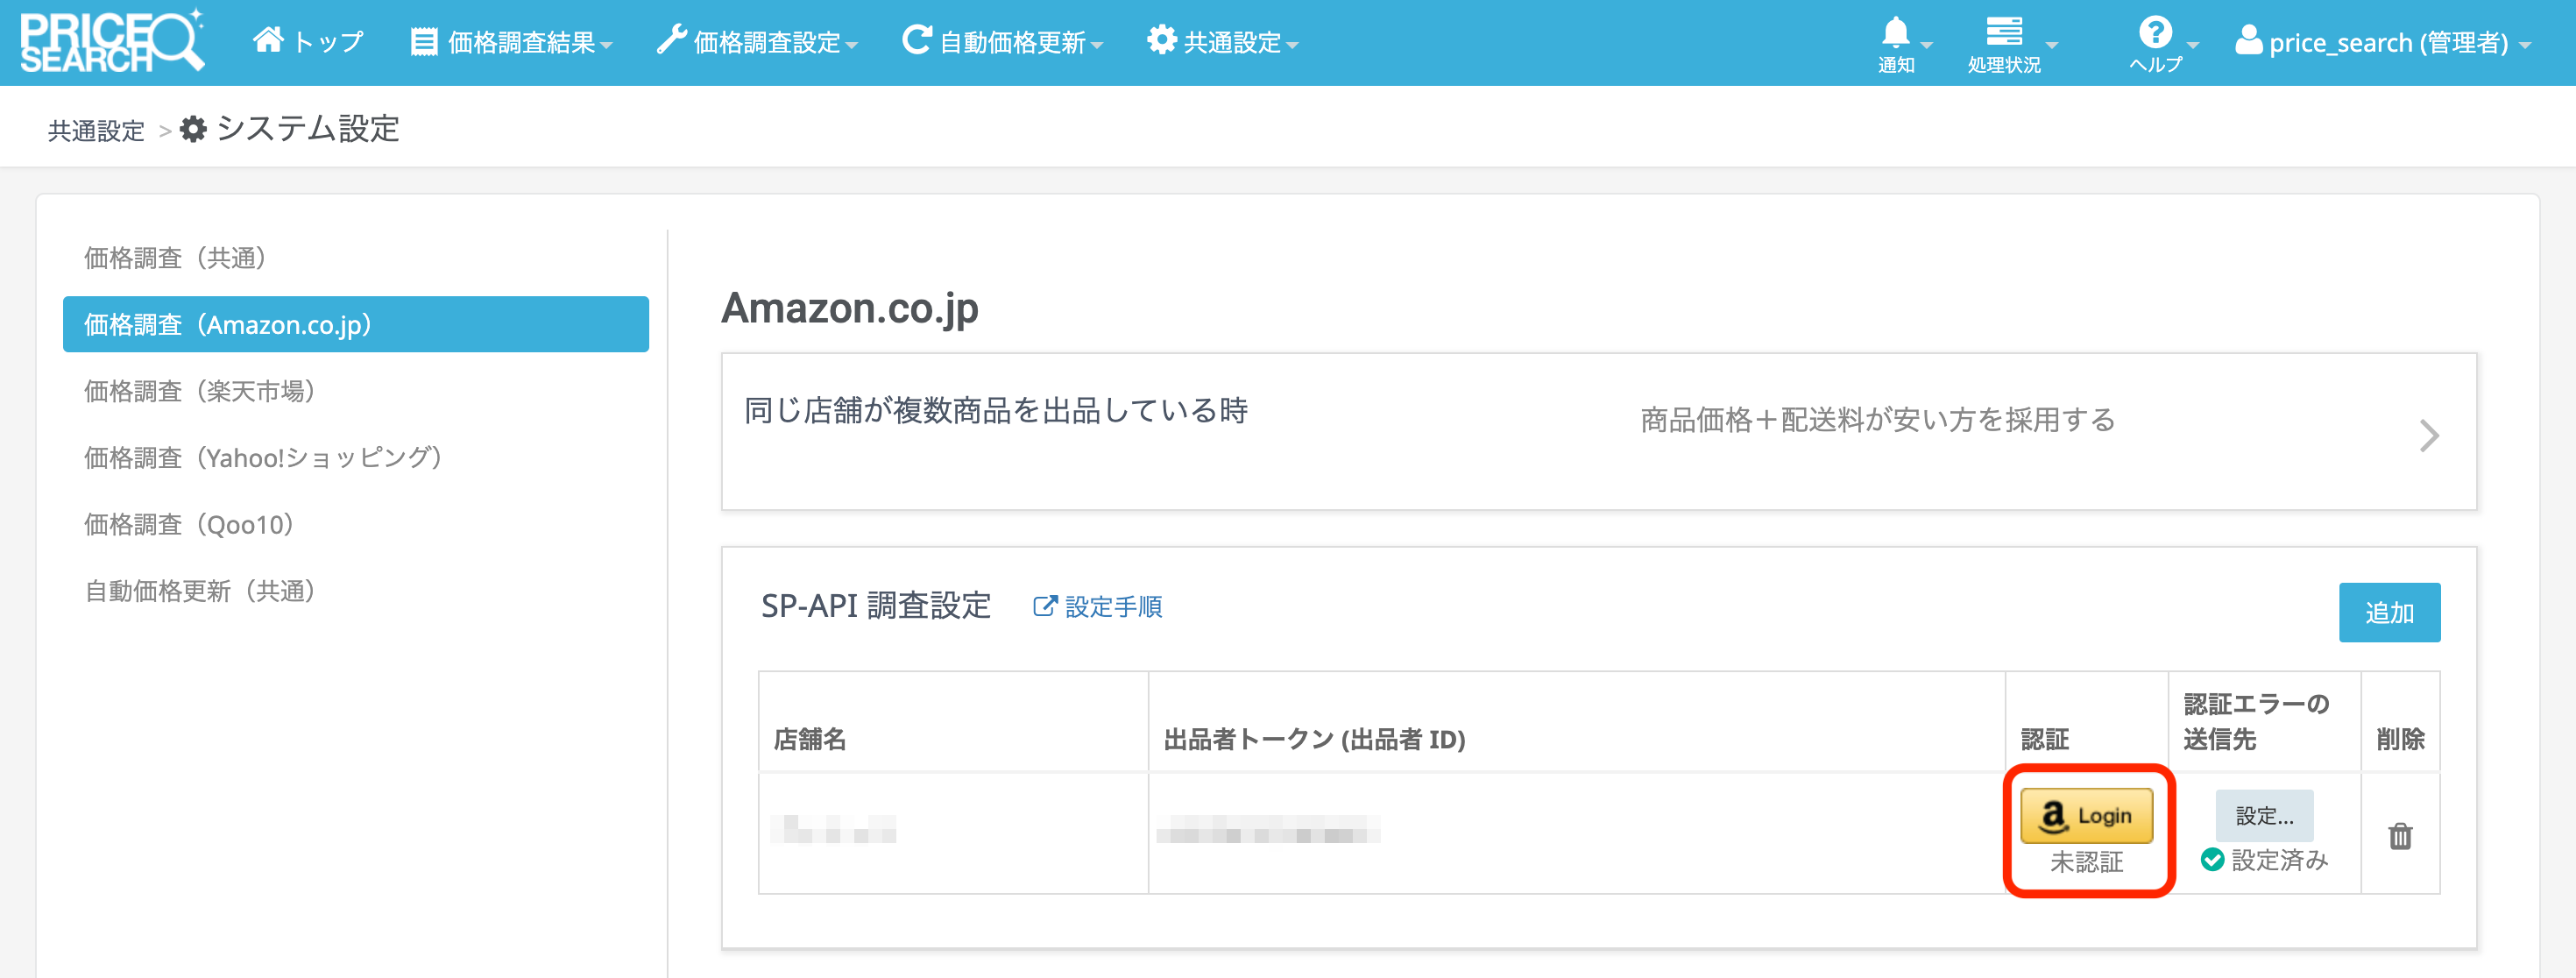Click the Amazon Login button

click(2086, 816)
